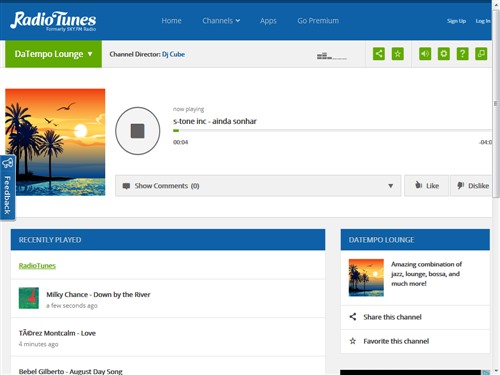Viewport: 500px width, 375px height.
Task: Open the Dj Cube channel director link
Action: 173,54
